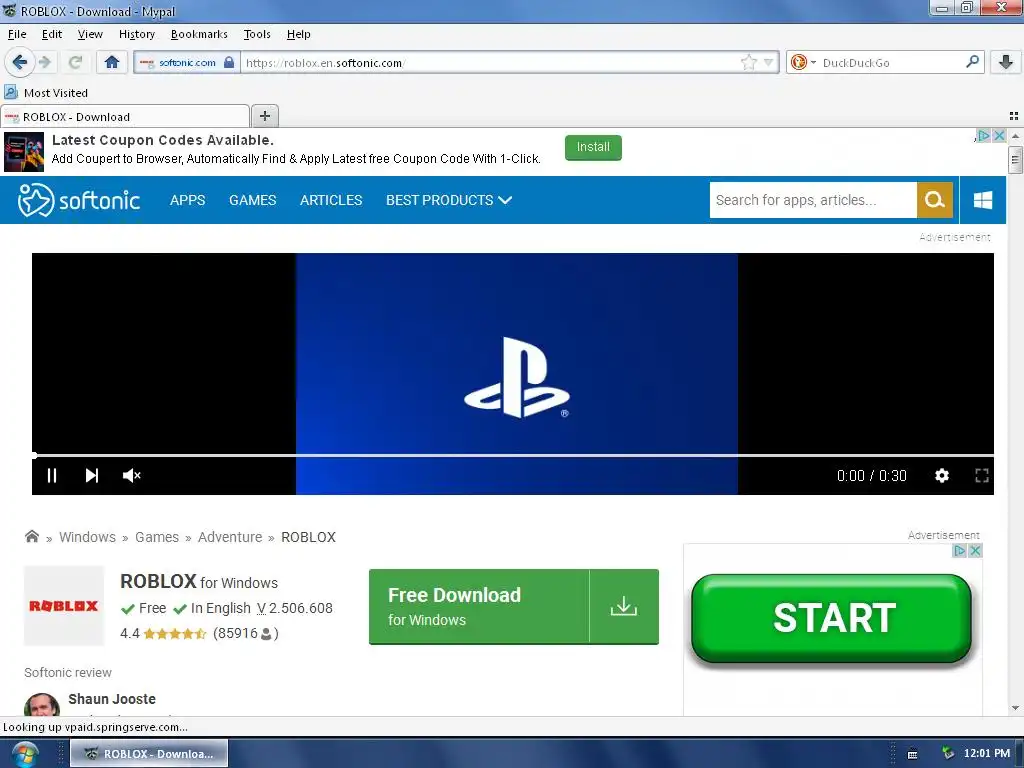This screenshot has width=1024, height=768.
Task: Expand the BEST PRODUCTS dropdown
Action: 449,200
